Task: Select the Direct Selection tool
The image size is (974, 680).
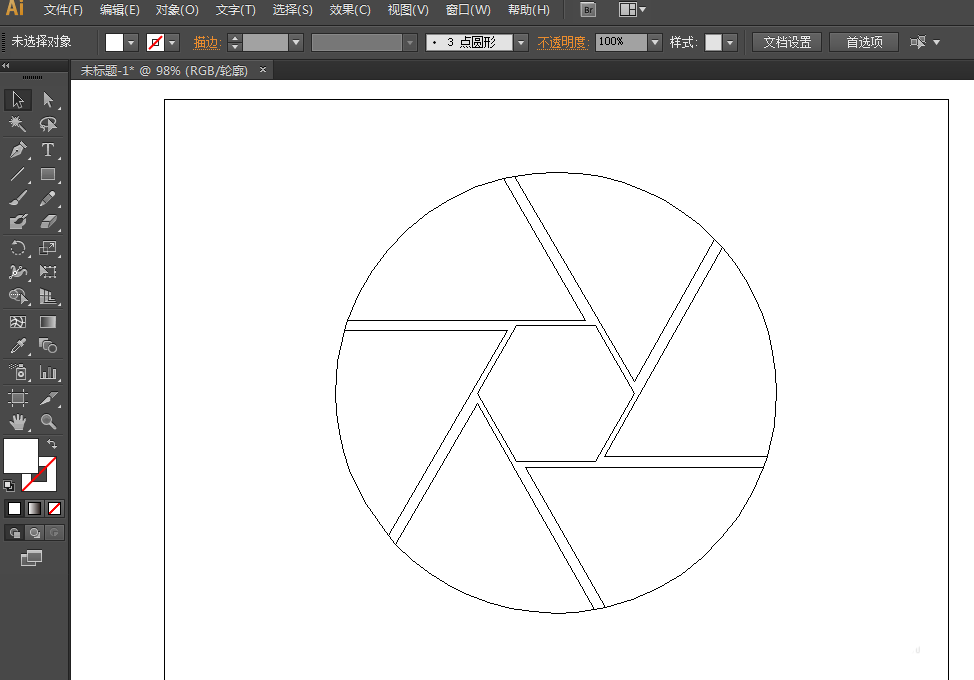Action: [48, 100]
